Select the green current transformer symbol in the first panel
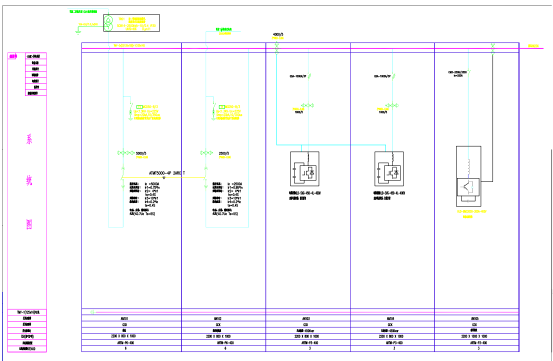Image resolution: width=553 pixels, height=361 pixels. (126, 153)
